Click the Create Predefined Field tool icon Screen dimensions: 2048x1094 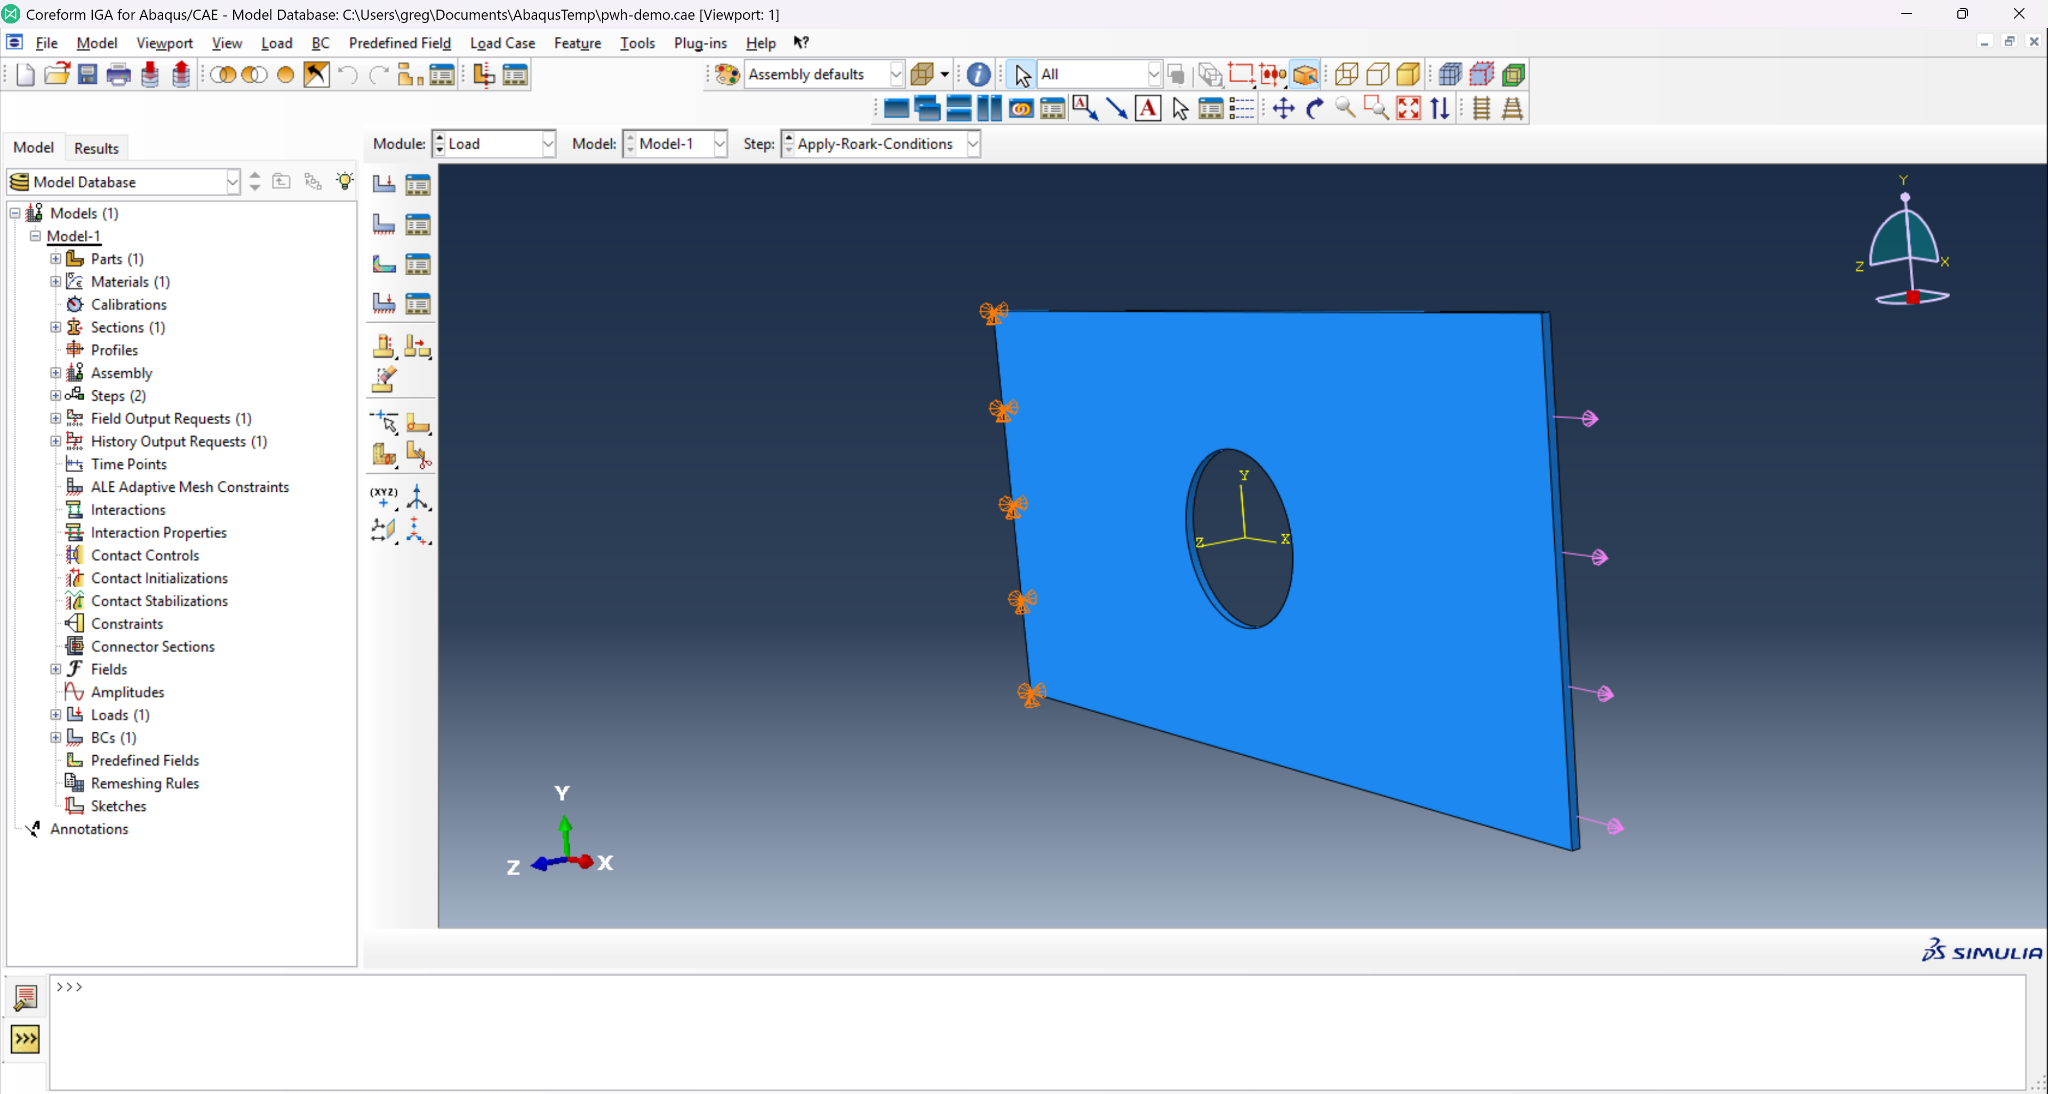[x=384, y=264]
